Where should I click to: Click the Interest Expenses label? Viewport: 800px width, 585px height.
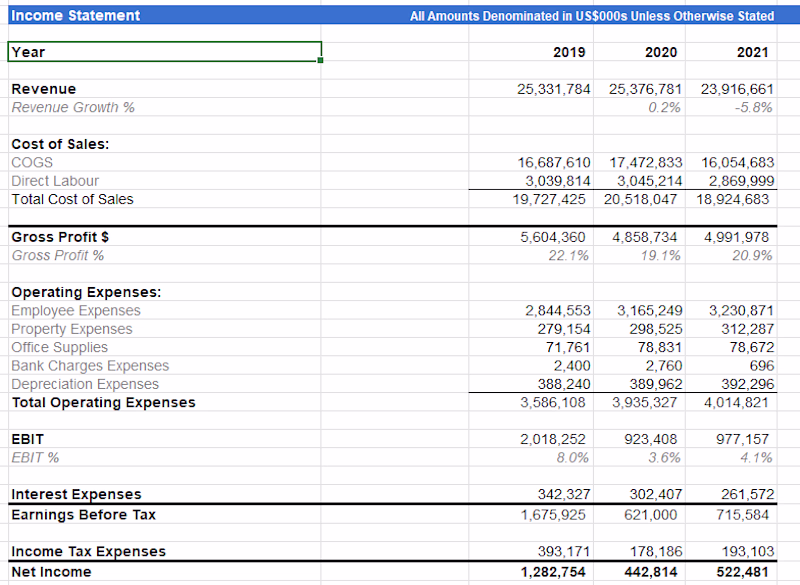tap(76, 494)
